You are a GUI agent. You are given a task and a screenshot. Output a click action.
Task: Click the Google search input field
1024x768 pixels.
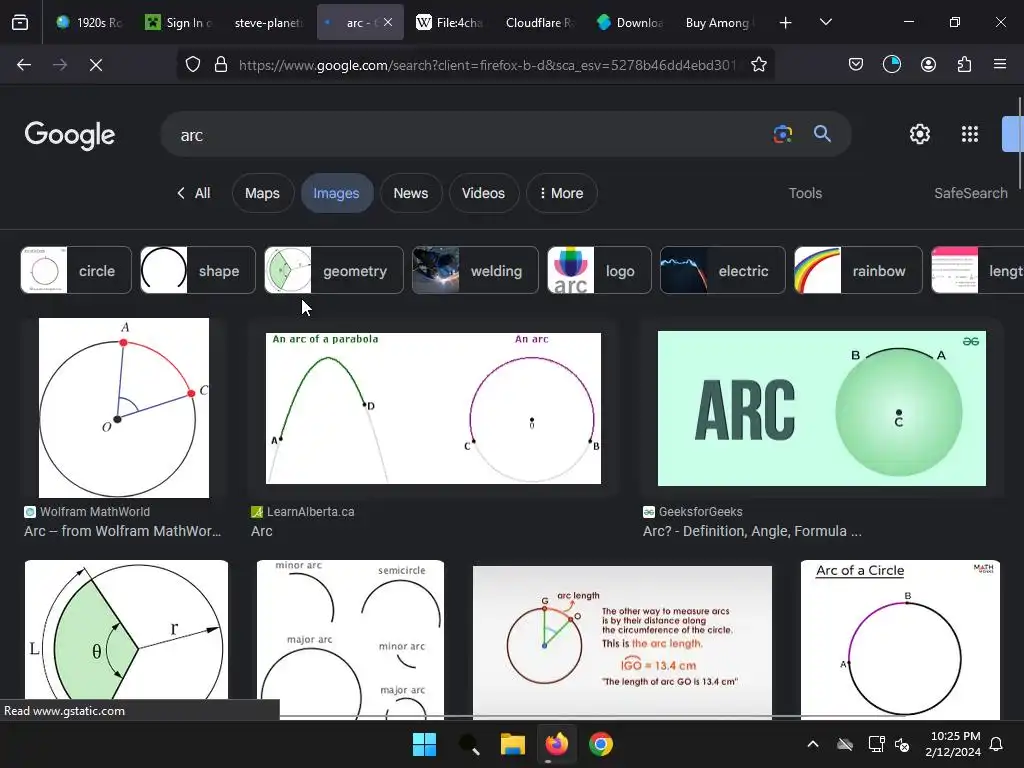(x=470, y=135)
